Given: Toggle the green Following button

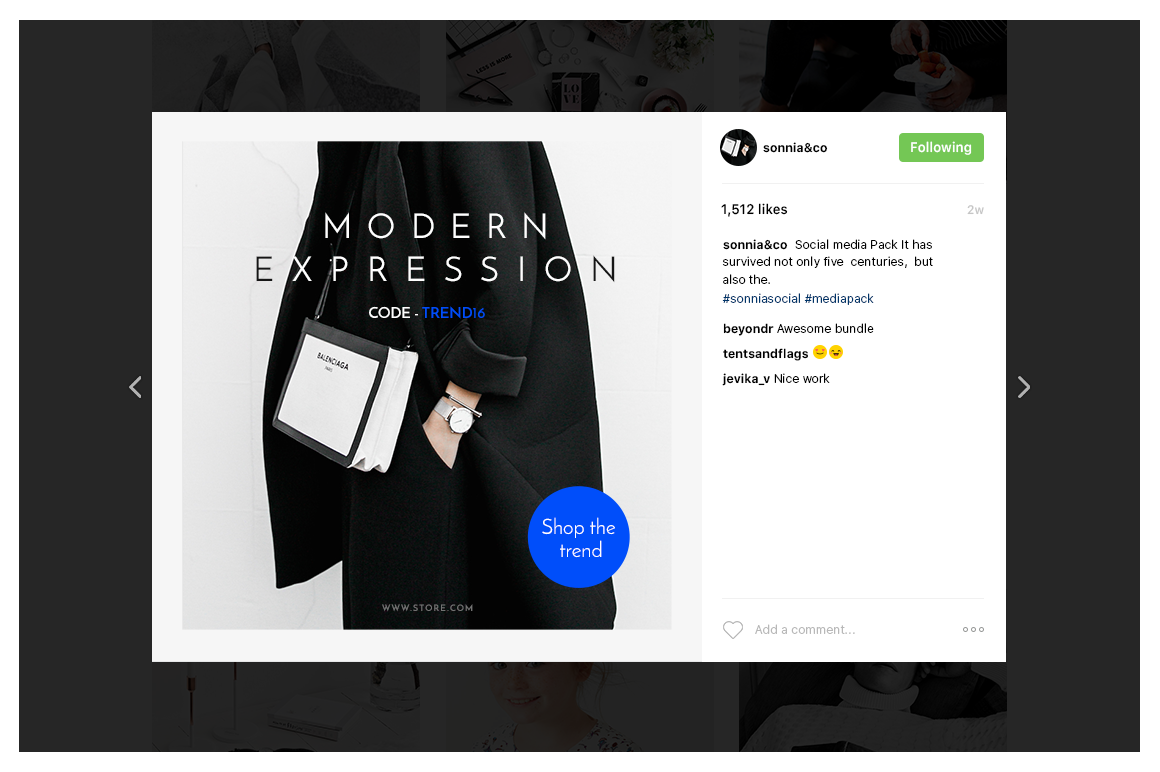Looking at the screenshot, I should (x=941, y=147).
